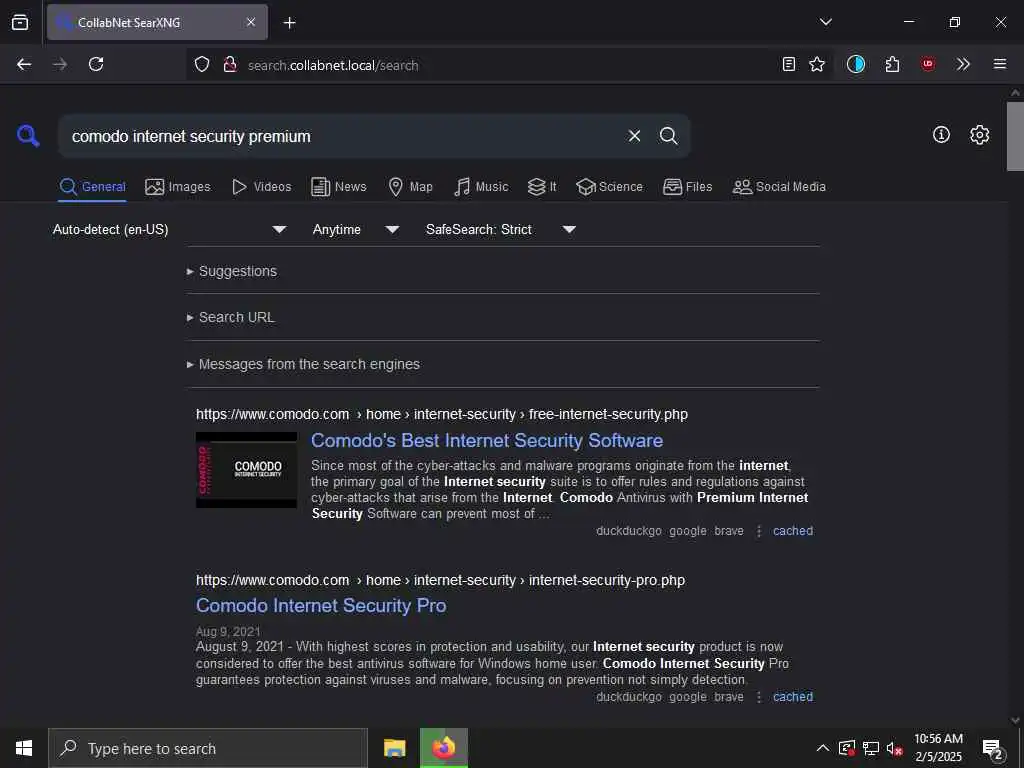The image size is (1024, 768).
Task: Switch to the Music tab
Action: (481, 187)
